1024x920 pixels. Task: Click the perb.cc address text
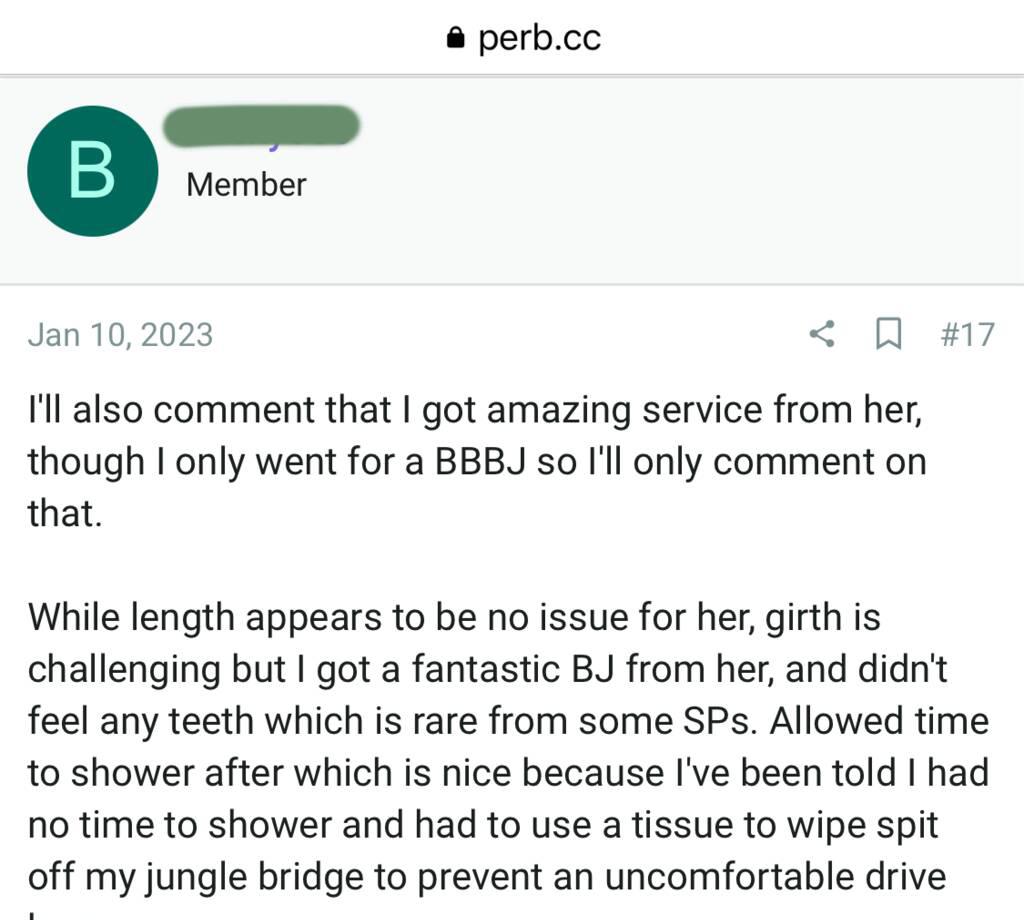coord(539,38)
